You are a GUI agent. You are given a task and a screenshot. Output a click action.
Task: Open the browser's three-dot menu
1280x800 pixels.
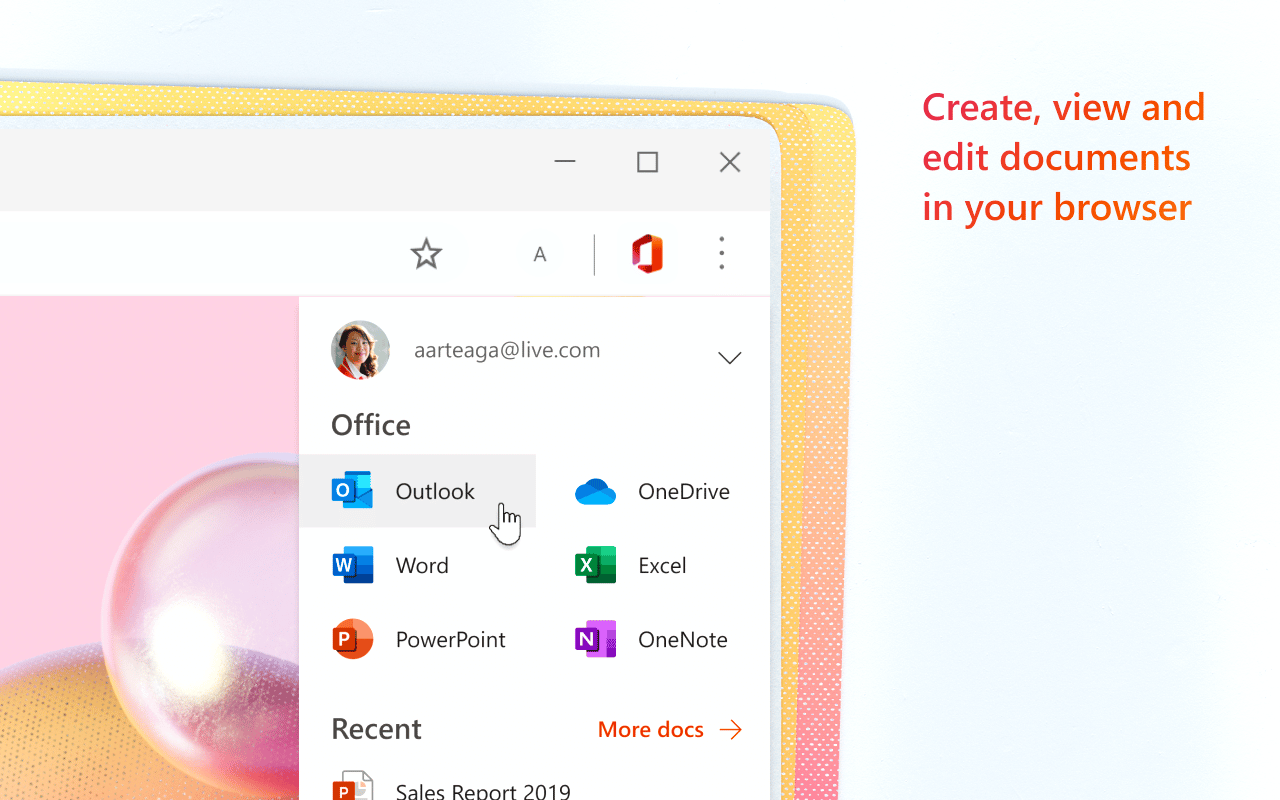pyautogui.click(x=721, y=253)
